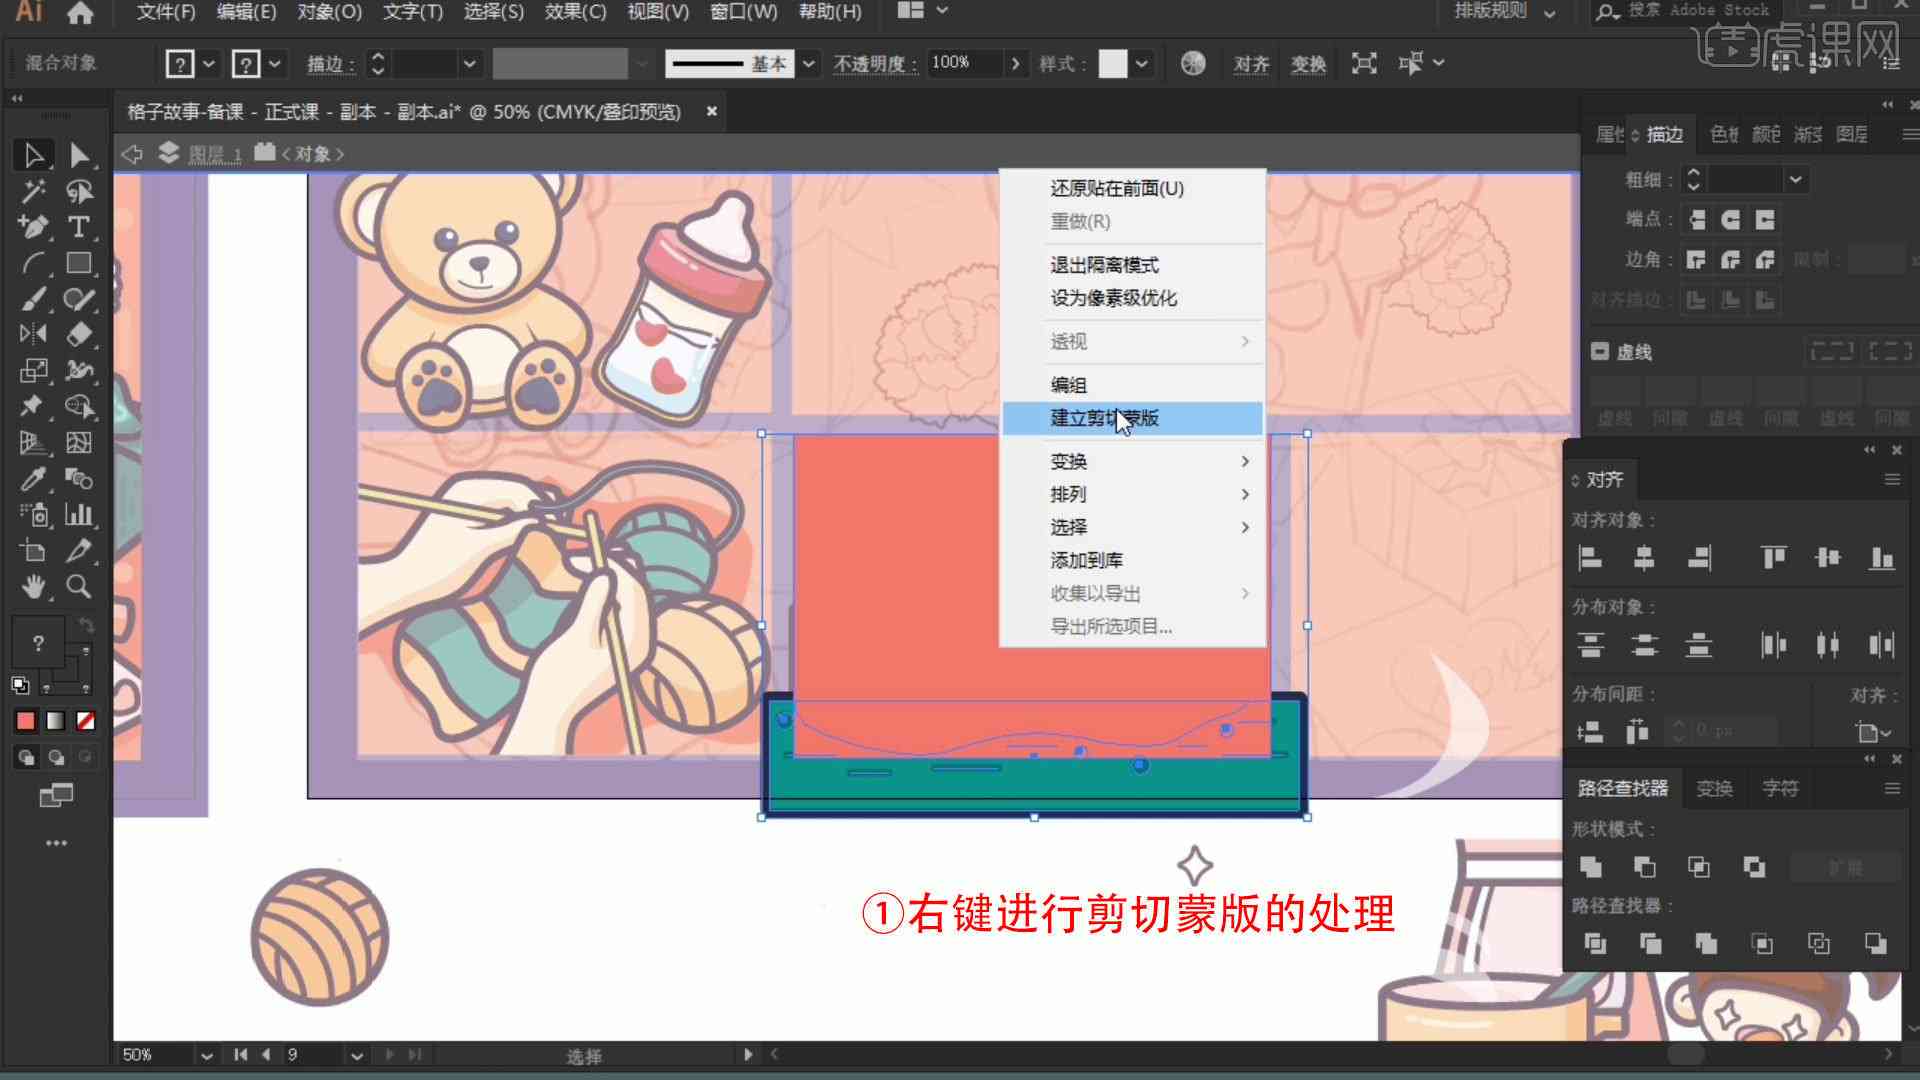Select the Magic Wand tool
Image resolution: width=1920 pixels, height=1080 pixels.
click(x=33, y=191)
